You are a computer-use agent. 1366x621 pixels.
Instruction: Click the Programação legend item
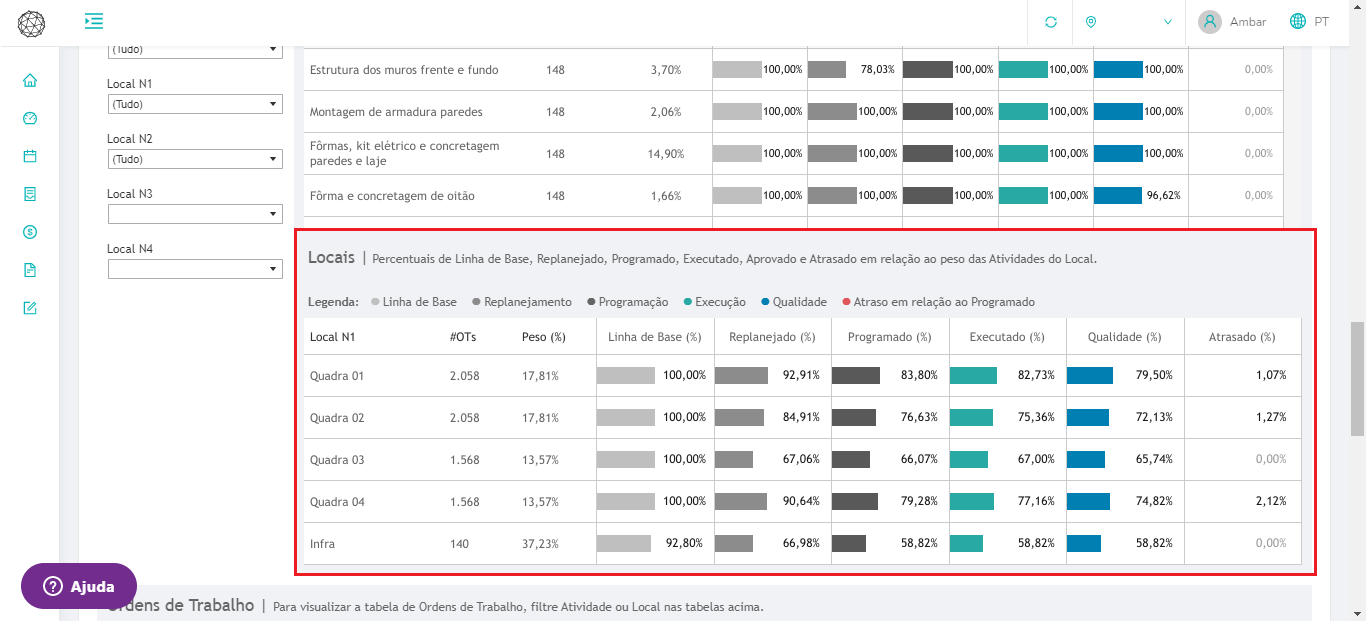(x=628, y=302)
